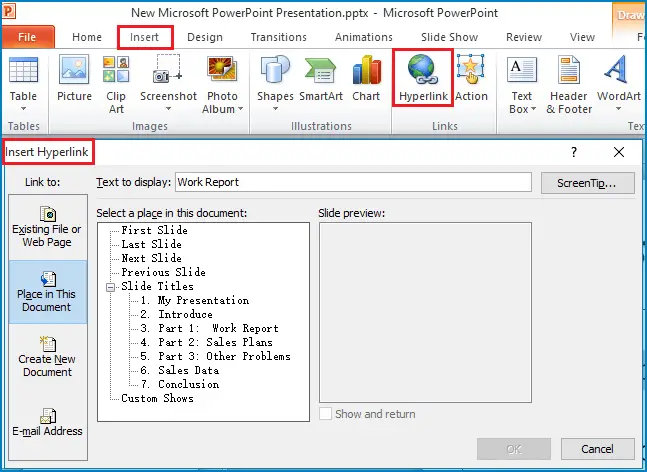Open the Animations tab
The height and width of the screenshot is (472, 647).
pos(364,37)
